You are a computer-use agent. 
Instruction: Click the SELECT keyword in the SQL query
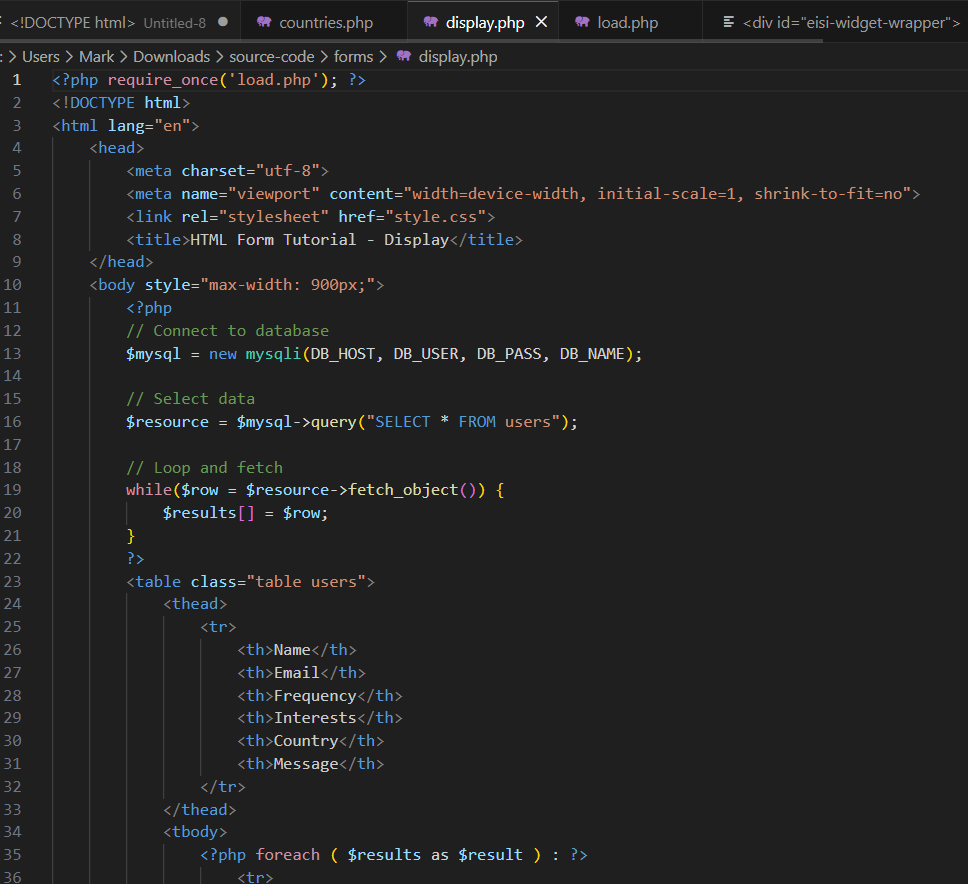pyautogui.click(x=403, y=422)
